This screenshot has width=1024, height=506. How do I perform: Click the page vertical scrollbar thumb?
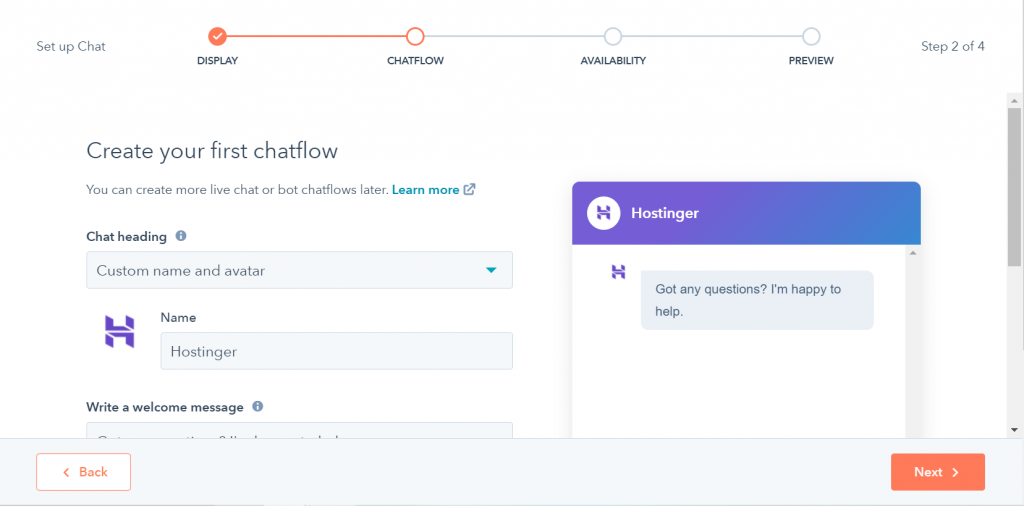(1014, 186)
